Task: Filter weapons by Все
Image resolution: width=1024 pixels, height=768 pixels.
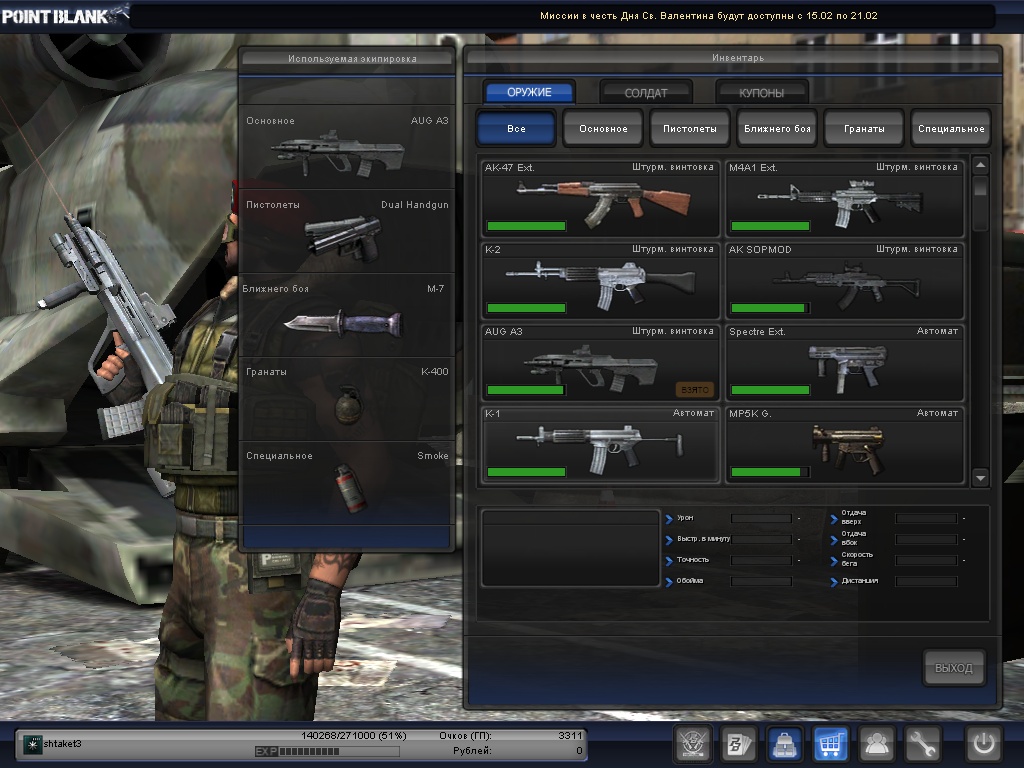Action: pyautogui.click(x=517, y=128)
